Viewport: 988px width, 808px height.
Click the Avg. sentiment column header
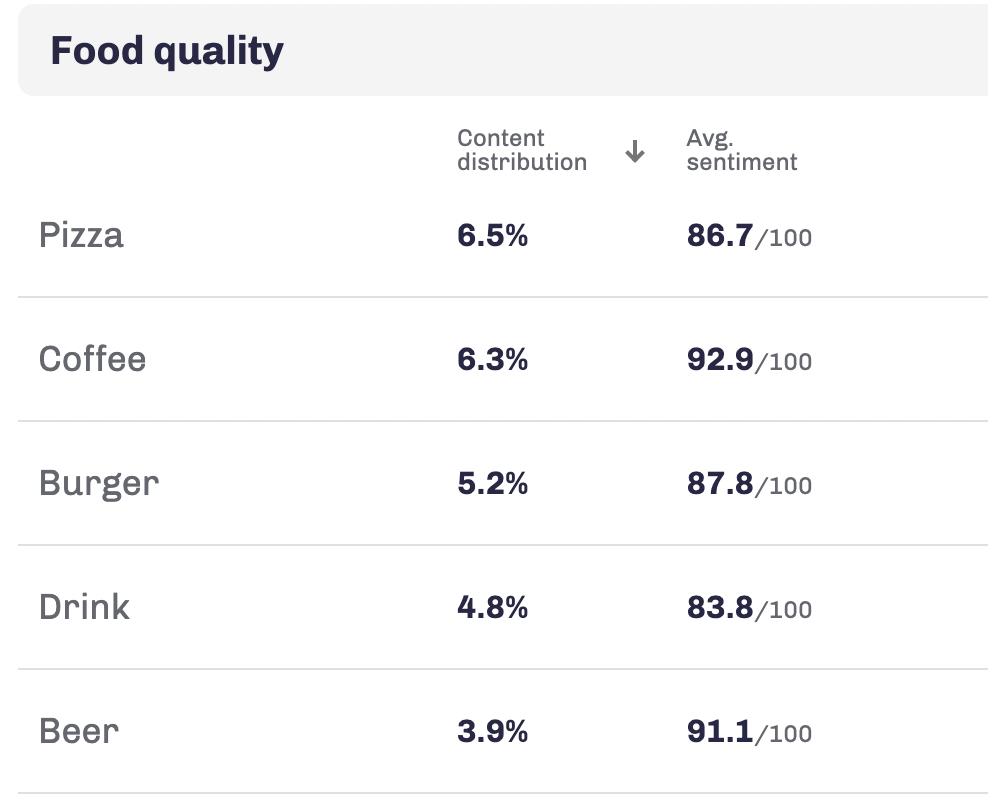[741, 150]
